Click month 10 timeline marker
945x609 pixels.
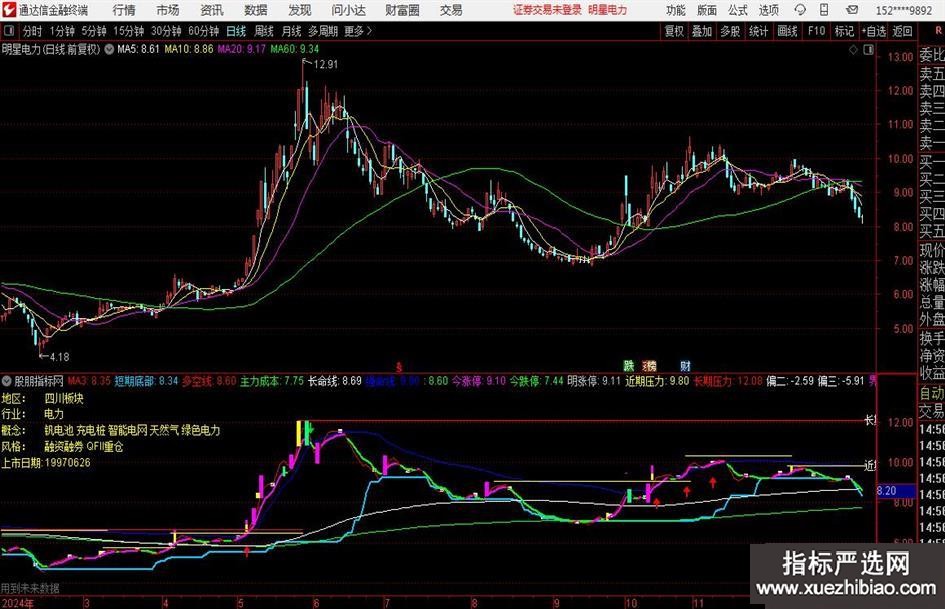pyautogui.click(x=630, y=603)
